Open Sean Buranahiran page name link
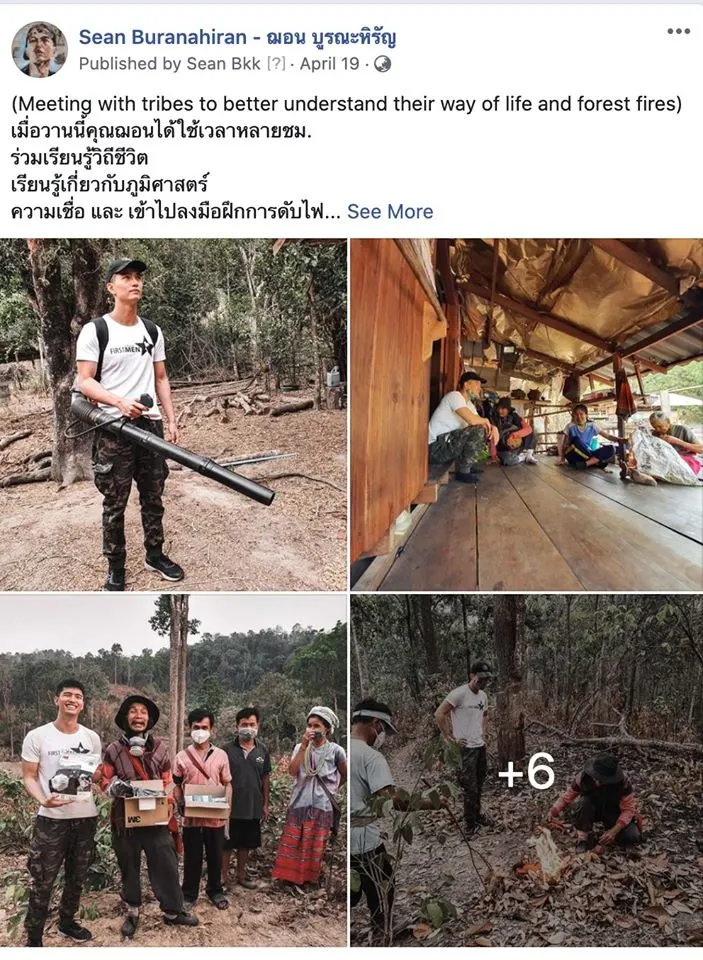703x960 pixels. (160, 37)
